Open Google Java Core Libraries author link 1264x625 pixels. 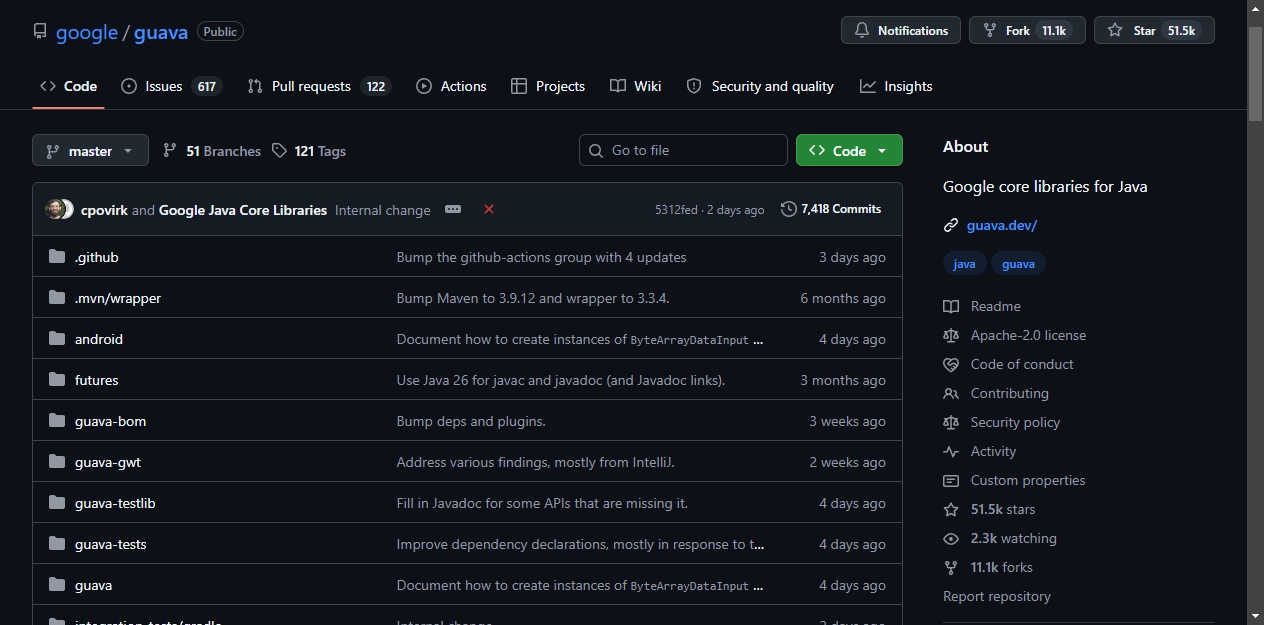pyautogui.click(x=243, y=210)
